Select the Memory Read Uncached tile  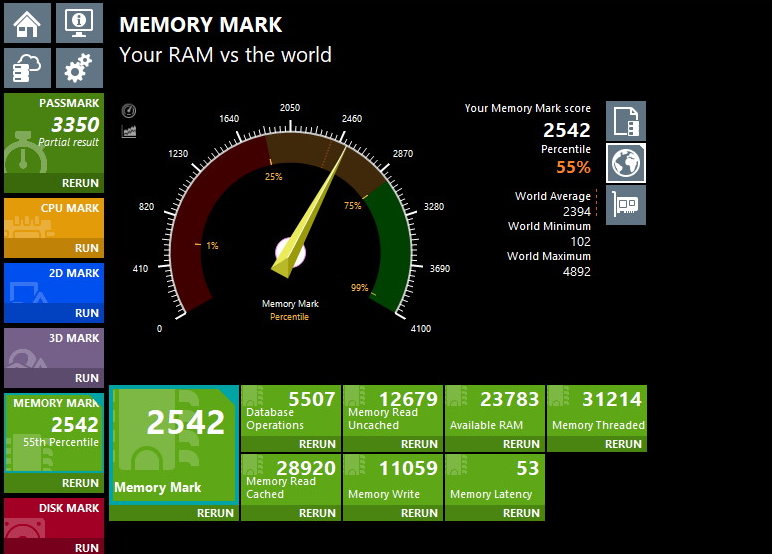coord(393,411)
